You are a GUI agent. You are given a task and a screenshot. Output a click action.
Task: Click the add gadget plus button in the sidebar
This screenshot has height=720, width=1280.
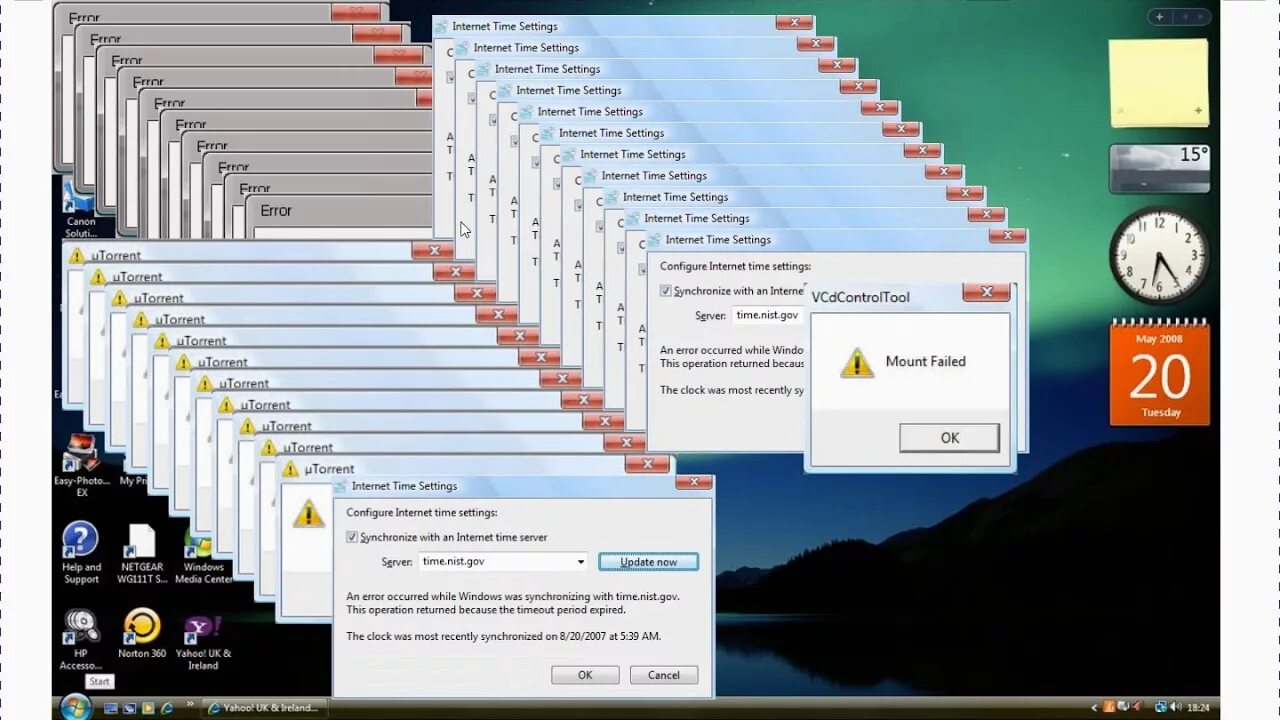tap(1160, 17)
